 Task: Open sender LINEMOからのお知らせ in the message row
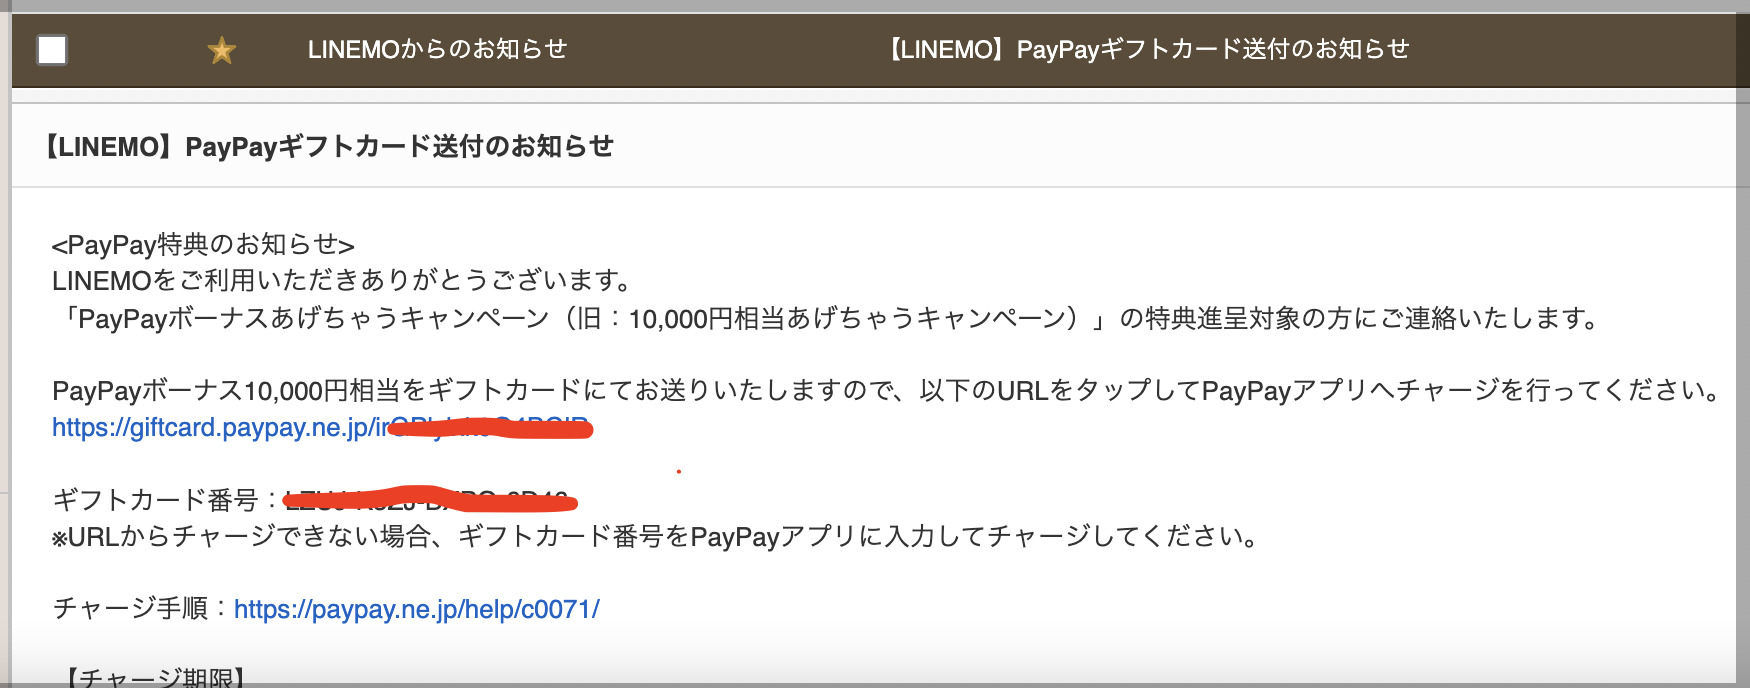[437, 49]
